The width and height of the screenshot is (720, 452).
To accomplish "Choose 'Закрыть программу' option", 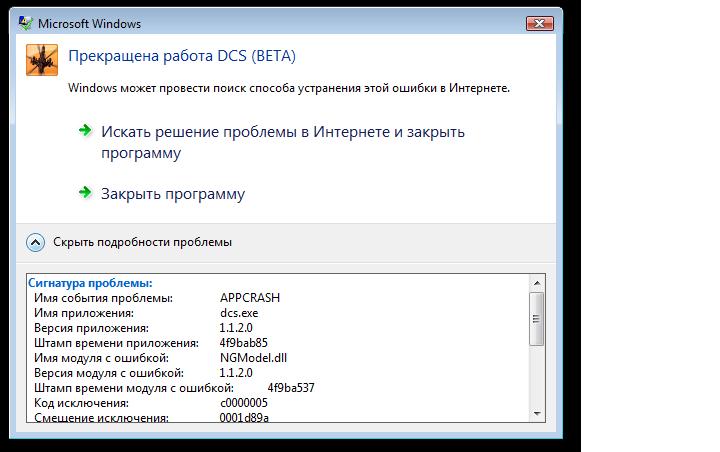I will pos(173,193).
